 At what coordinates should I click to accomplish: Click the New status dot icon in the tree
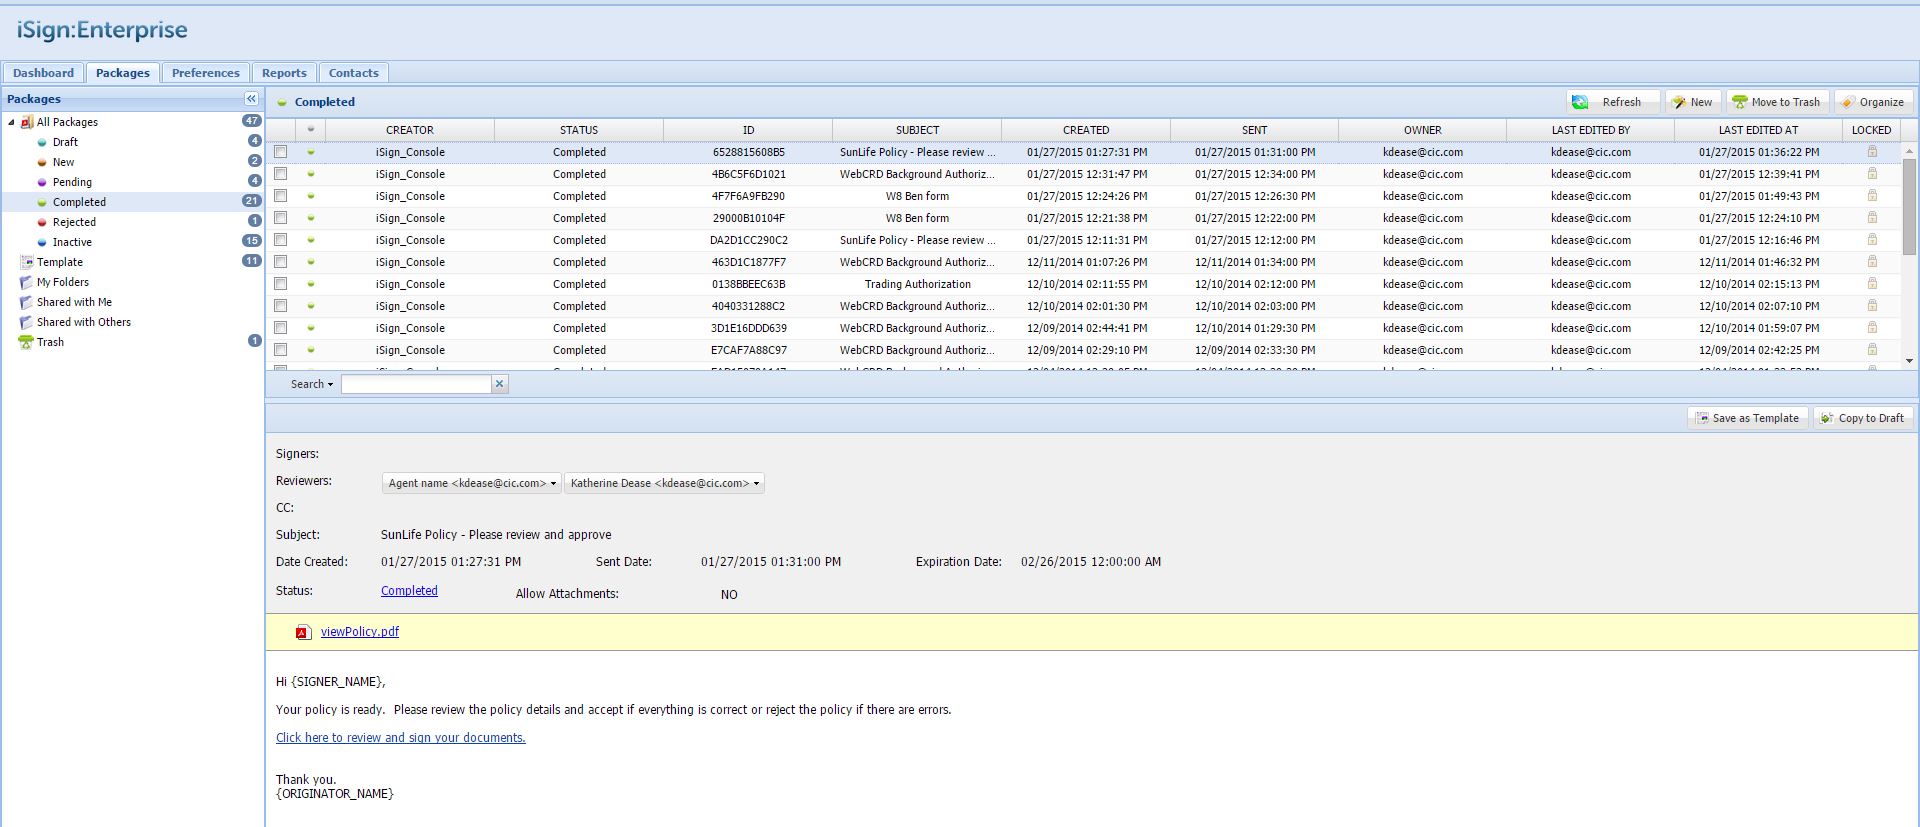(42, 162)
